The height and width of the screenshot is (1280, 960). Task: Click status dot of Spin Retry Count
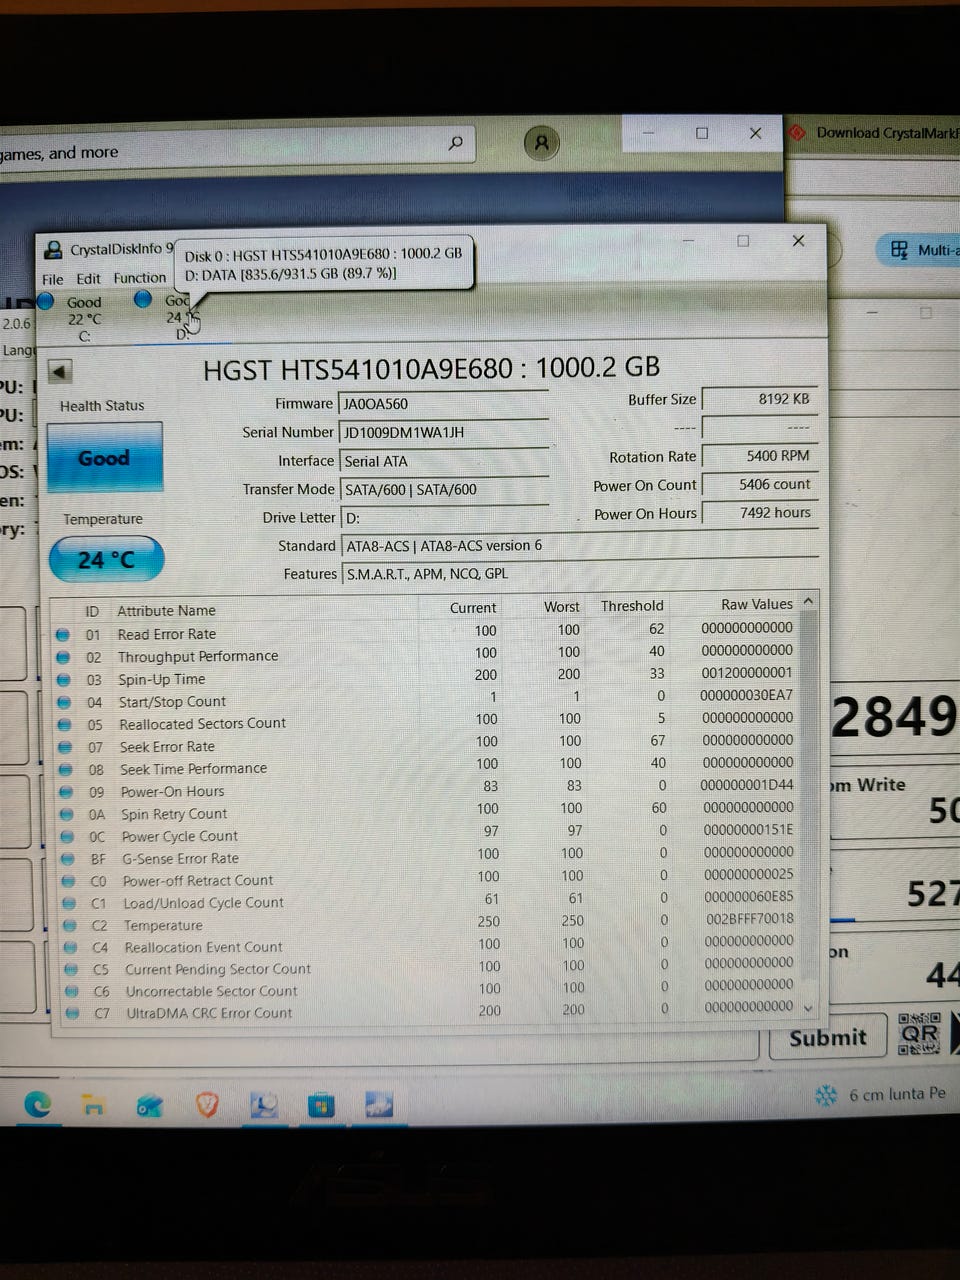coord(67,814)
